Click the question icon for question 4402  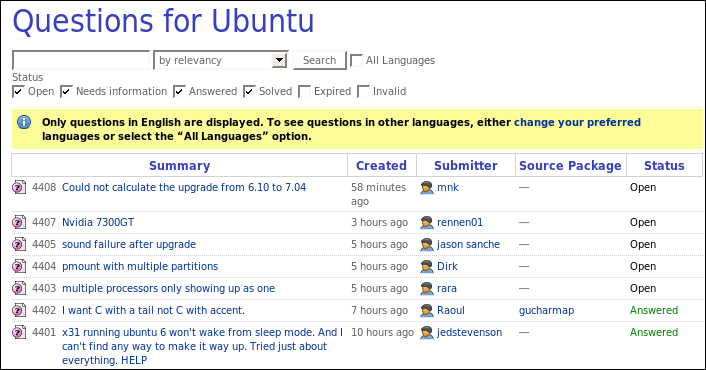[x=19, y=310]
